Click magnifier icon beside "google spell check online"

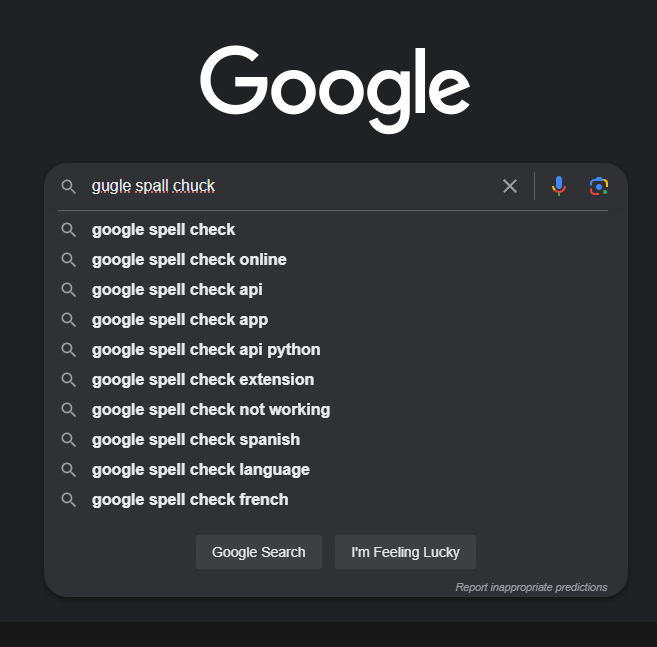click(69, 260)
